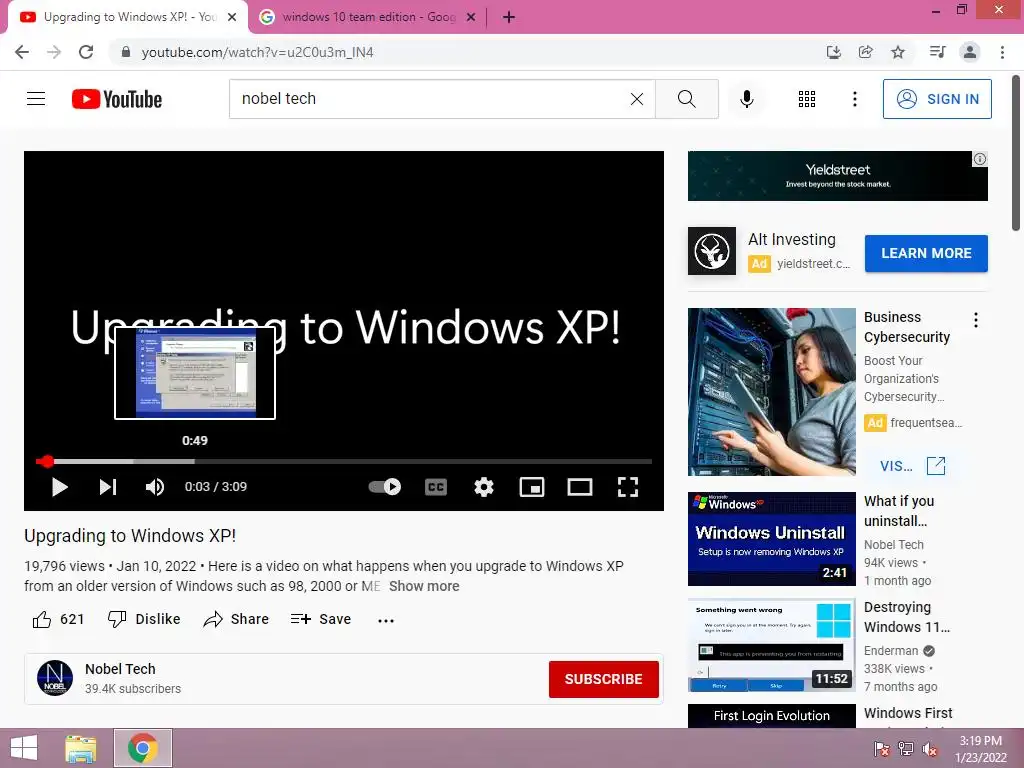This screenshot has height=768, width=1024.
Task: Open Chrome media controls
Action: [x=937, y=52]
